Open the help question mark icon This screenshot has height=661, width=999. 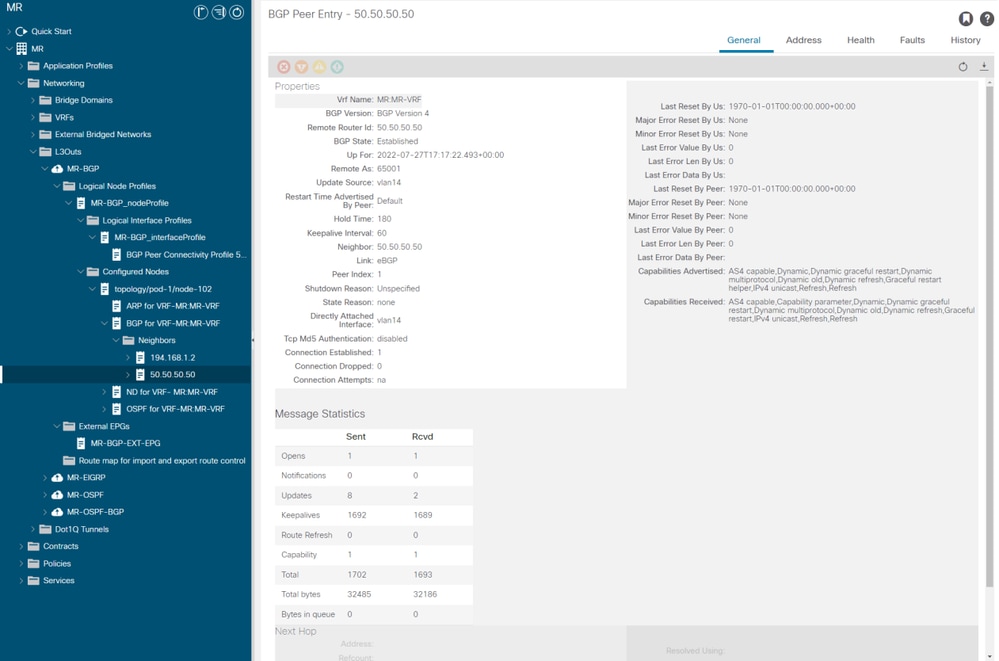(986, 19)
